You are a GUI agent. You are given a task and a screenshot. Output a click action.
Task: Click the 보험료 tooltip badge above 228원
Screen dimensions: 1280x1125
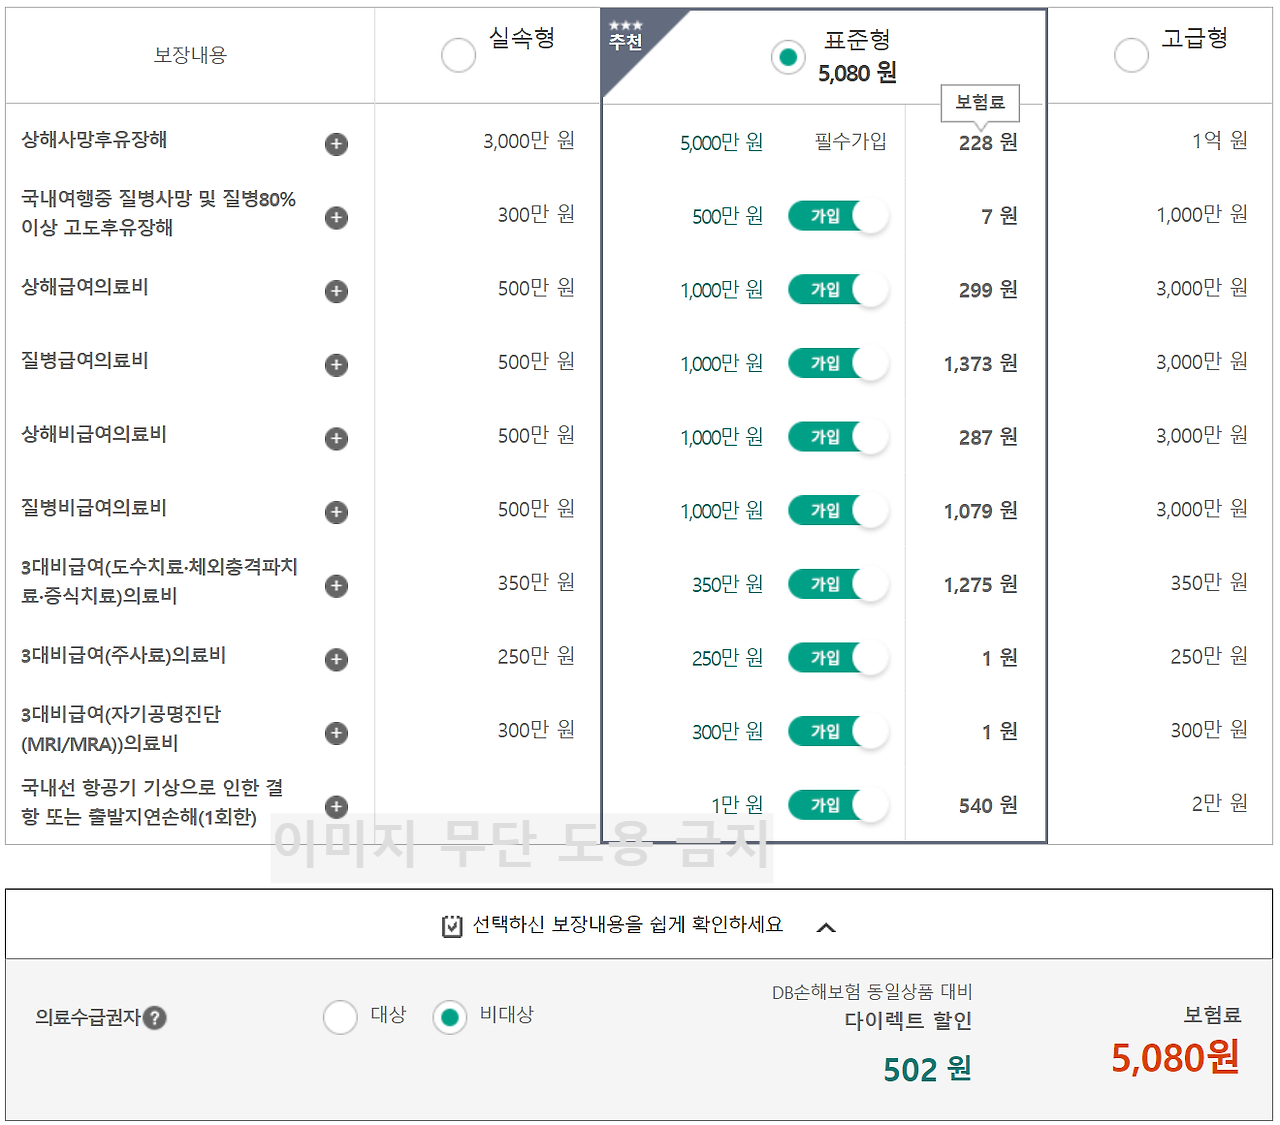tap(981, 103)
